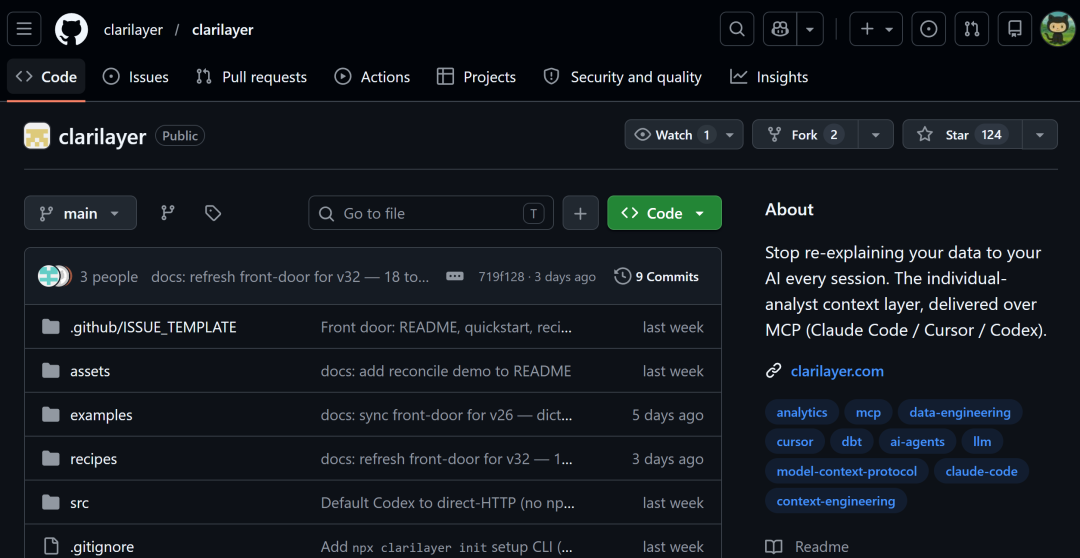Switch to the Issues tab
The image size is (1080, 558).
tap(135, 76)
